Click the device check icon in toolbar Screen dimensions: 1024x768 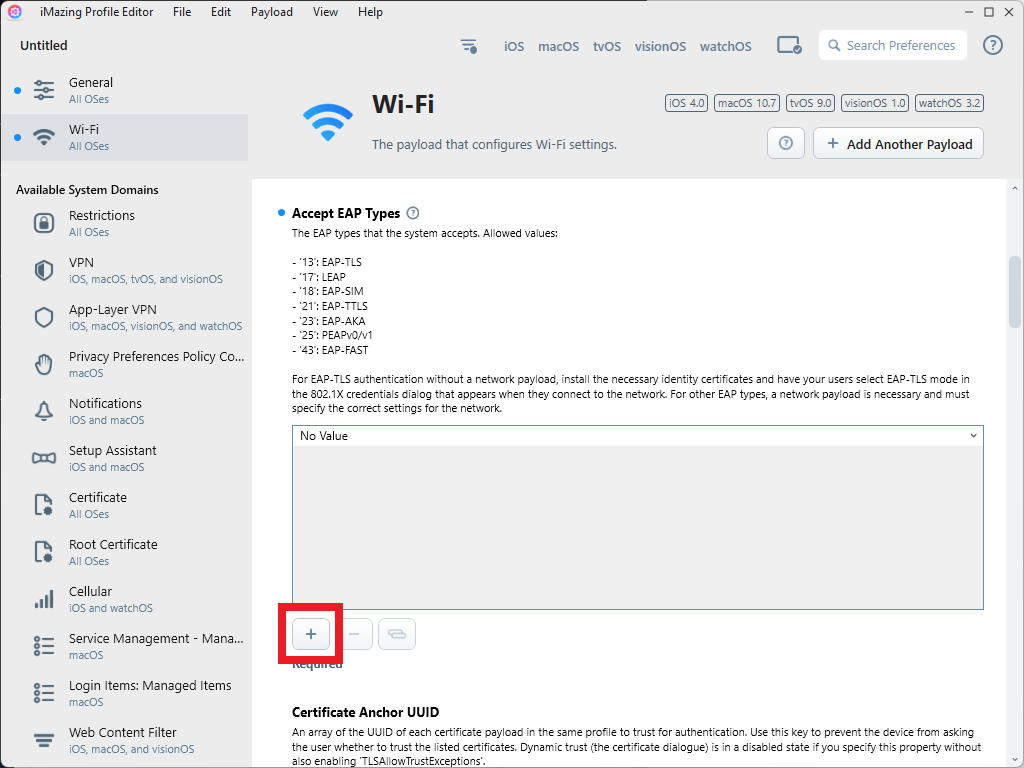789,46
